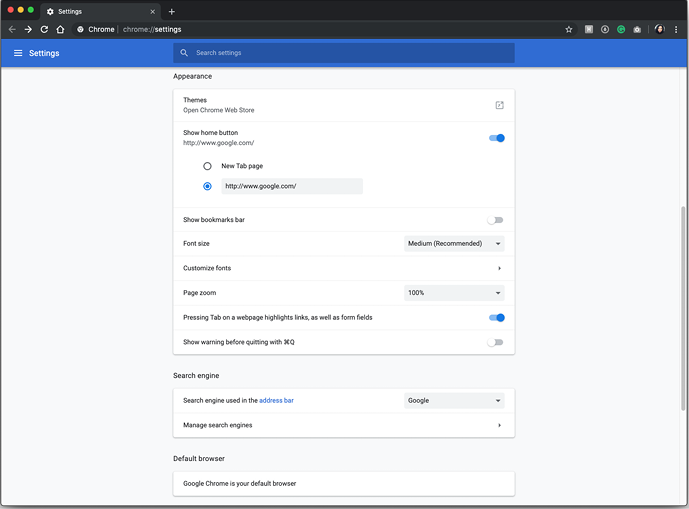Screen dimensions: 689x509
Task: Click the address bar link
Action: pyautogui.click(x=276, y=401)
